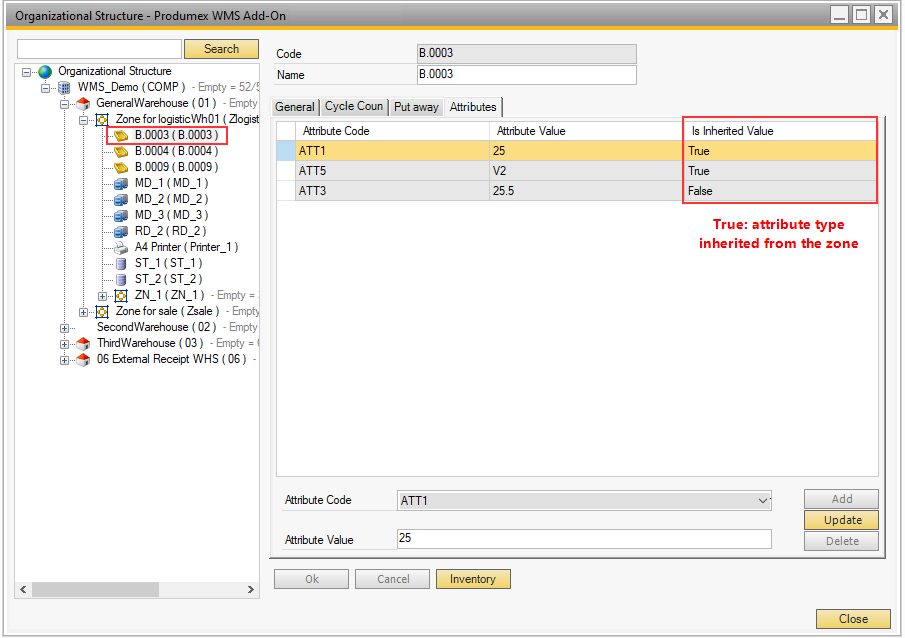Click the globe icon for Organizational Structure

(x=44, y=72)
